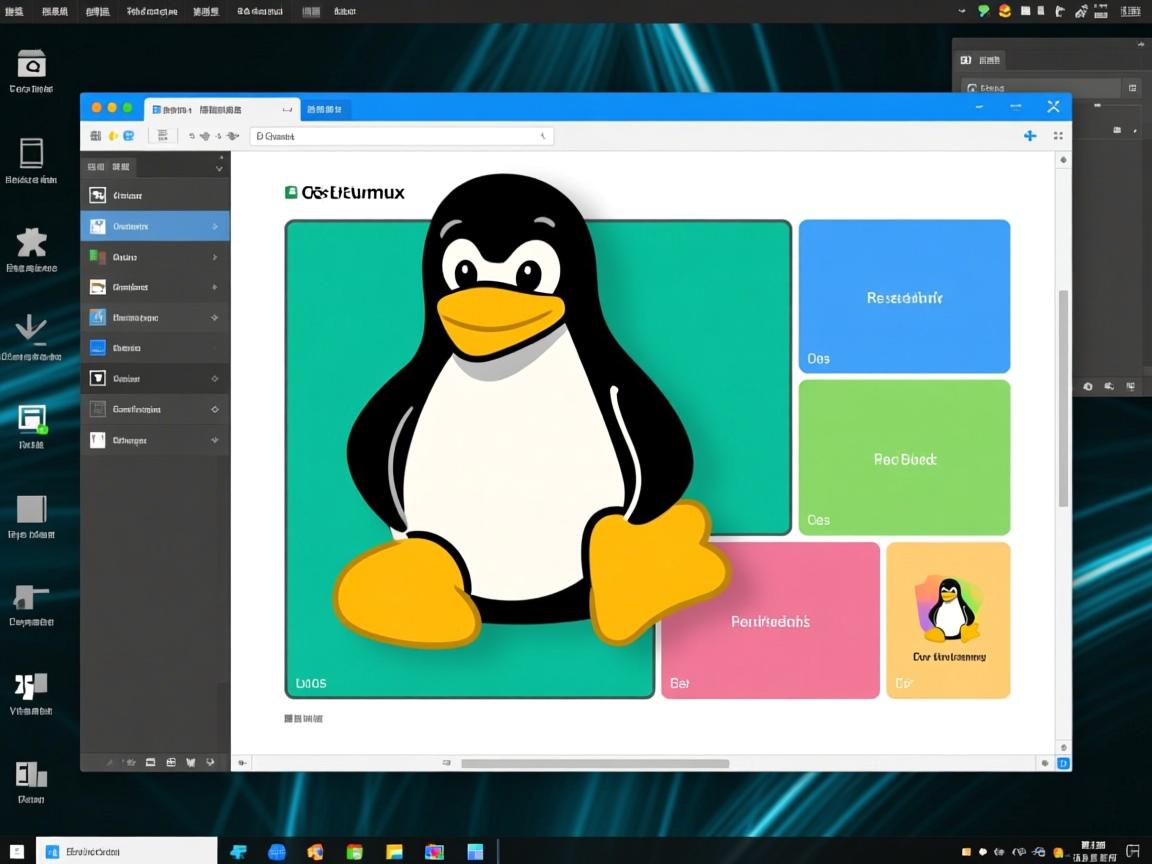1152x864 pixels.
Task: Click the home icon at the toolbar's left
Action: 95,135
